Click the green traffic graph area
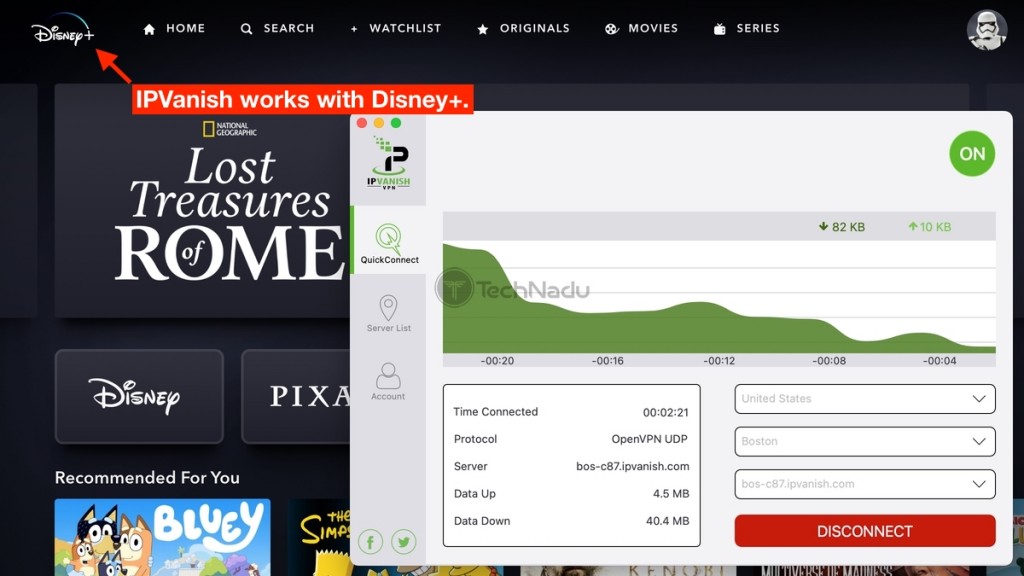 [719, 297]
